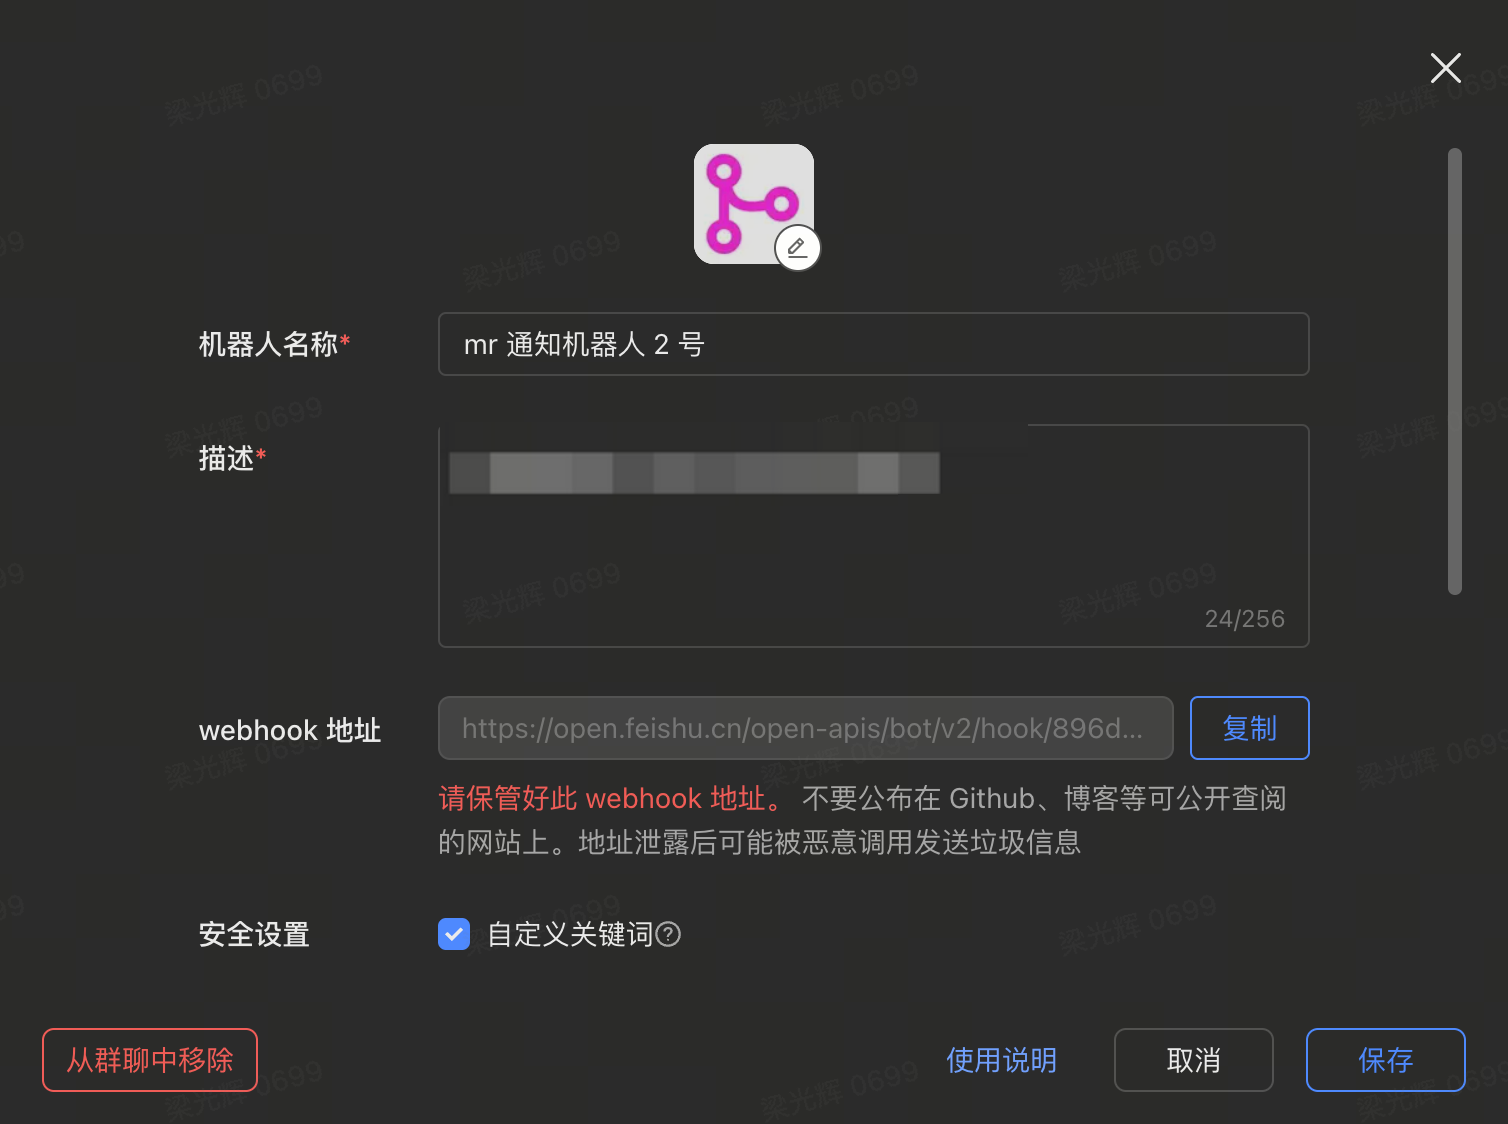Screen dimensions: 1508x1124
Task: Click the 自定义关键词 checkbox label text
Action: pos(570,934)
